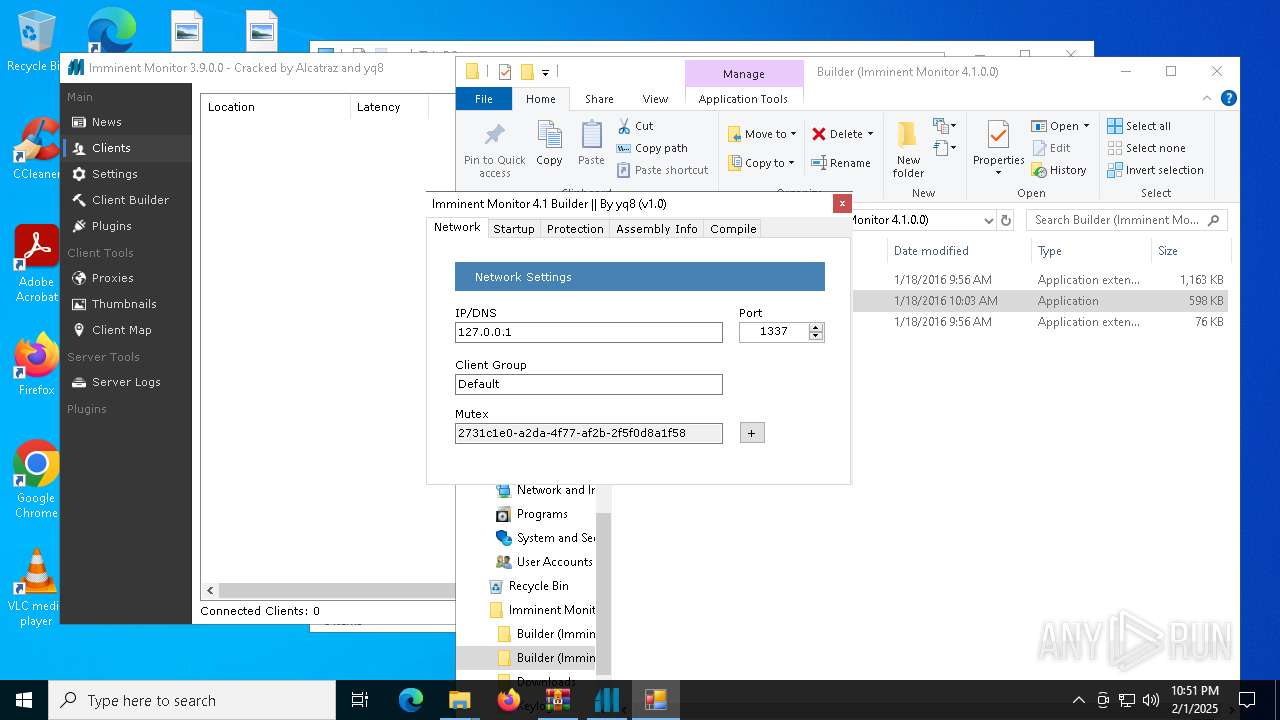The image size is (1280, 720).
Task: Expand Explorer address bar history dropdown
Action: (x=988, y=220)
